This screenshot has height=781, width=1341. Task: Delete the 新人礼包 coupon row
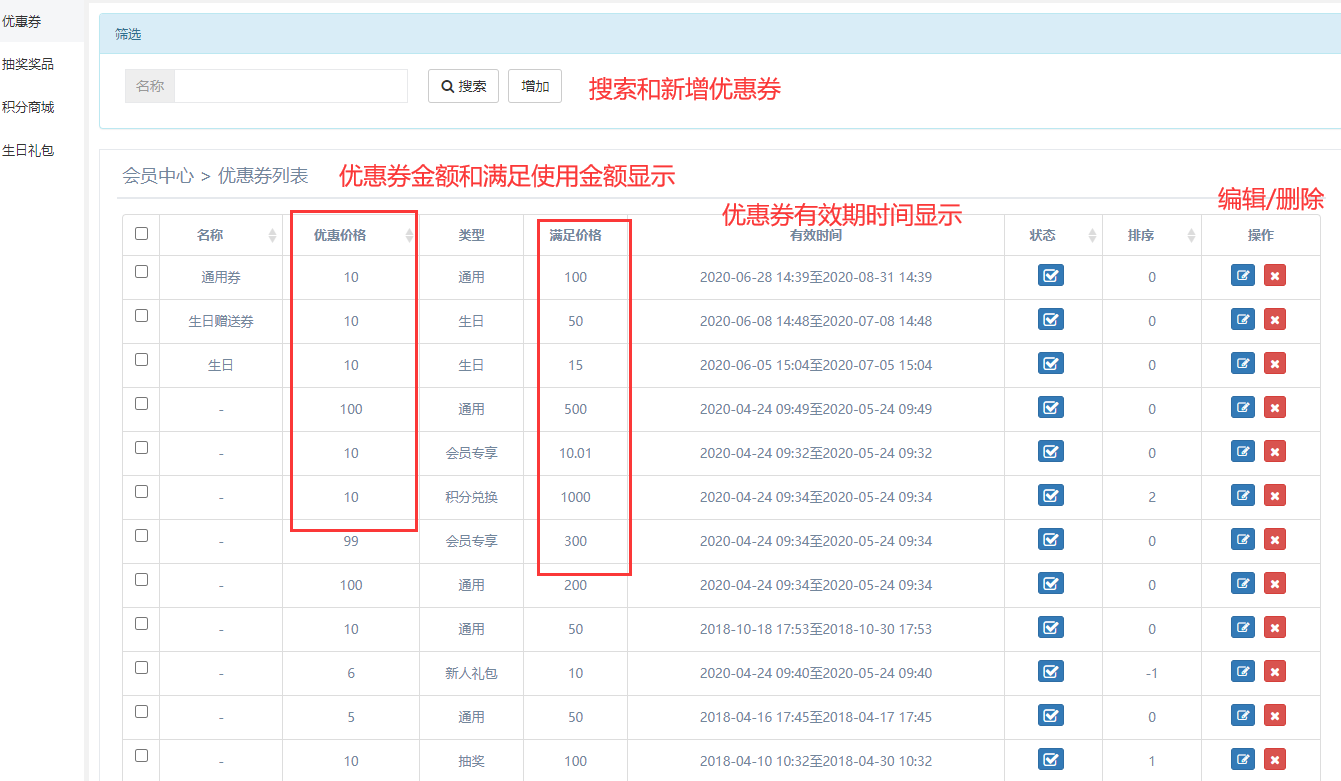tap(1275, 672)
